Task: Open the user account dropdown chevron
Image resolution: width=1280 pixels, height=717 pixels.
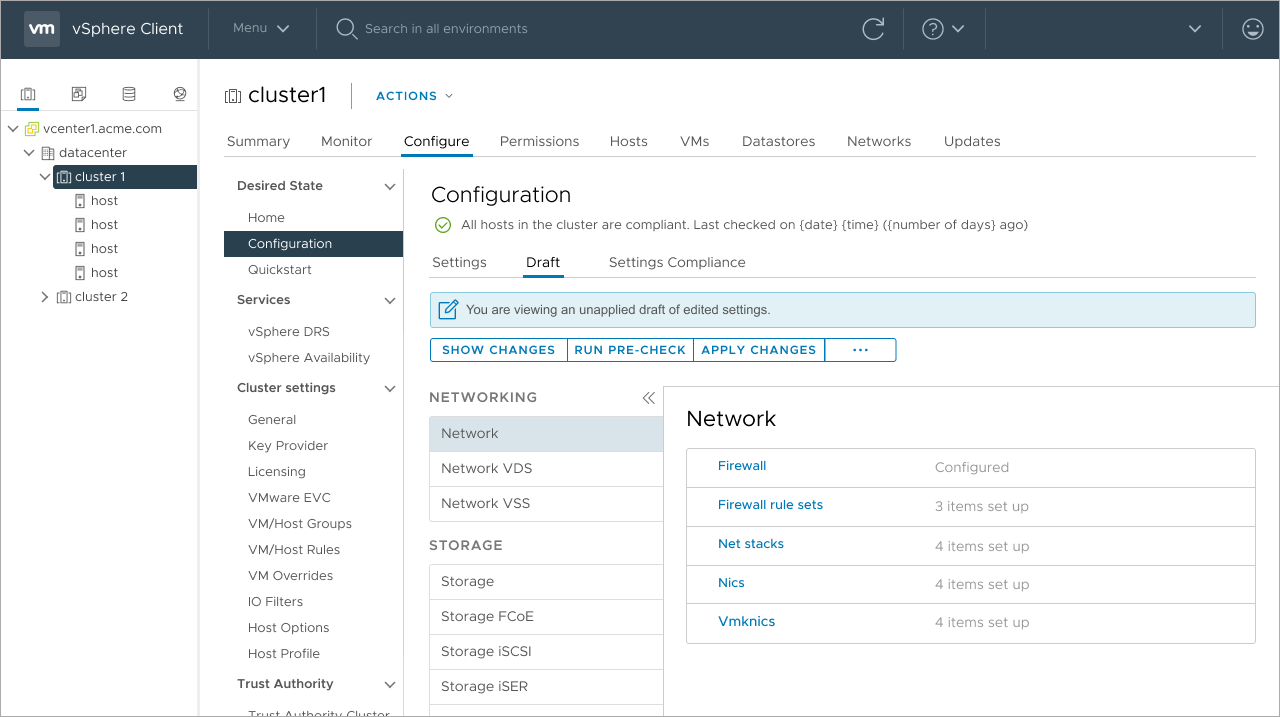Action: pyautogui.click(x=1195, y=29)
